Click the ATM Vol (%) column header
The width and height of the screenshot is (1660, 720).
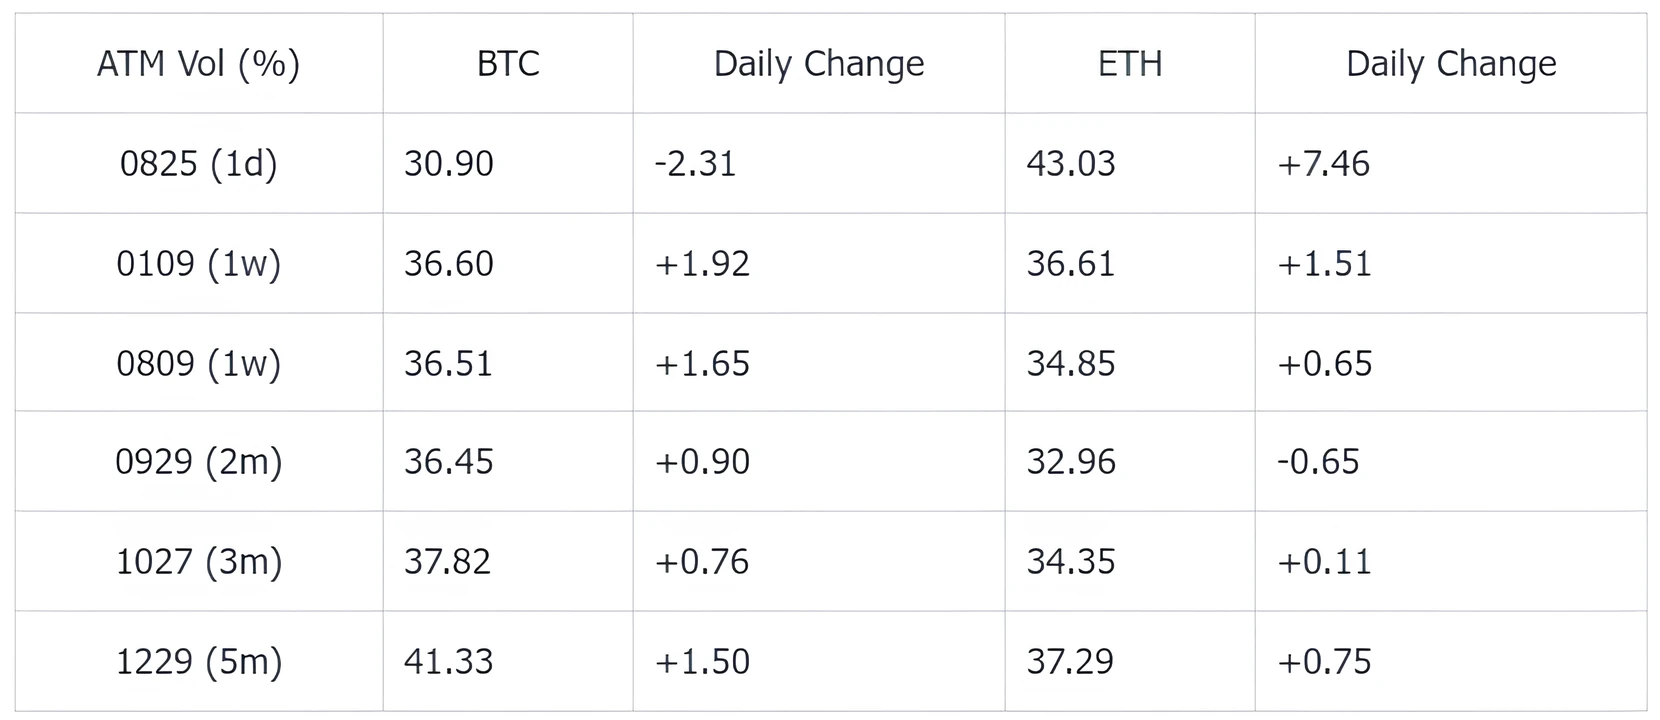(x=198, y=64)
